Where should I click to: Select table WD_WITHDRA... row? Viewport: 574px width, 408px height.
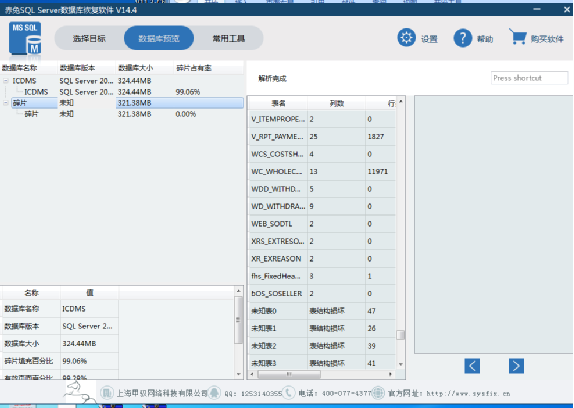tap(322, 206)
